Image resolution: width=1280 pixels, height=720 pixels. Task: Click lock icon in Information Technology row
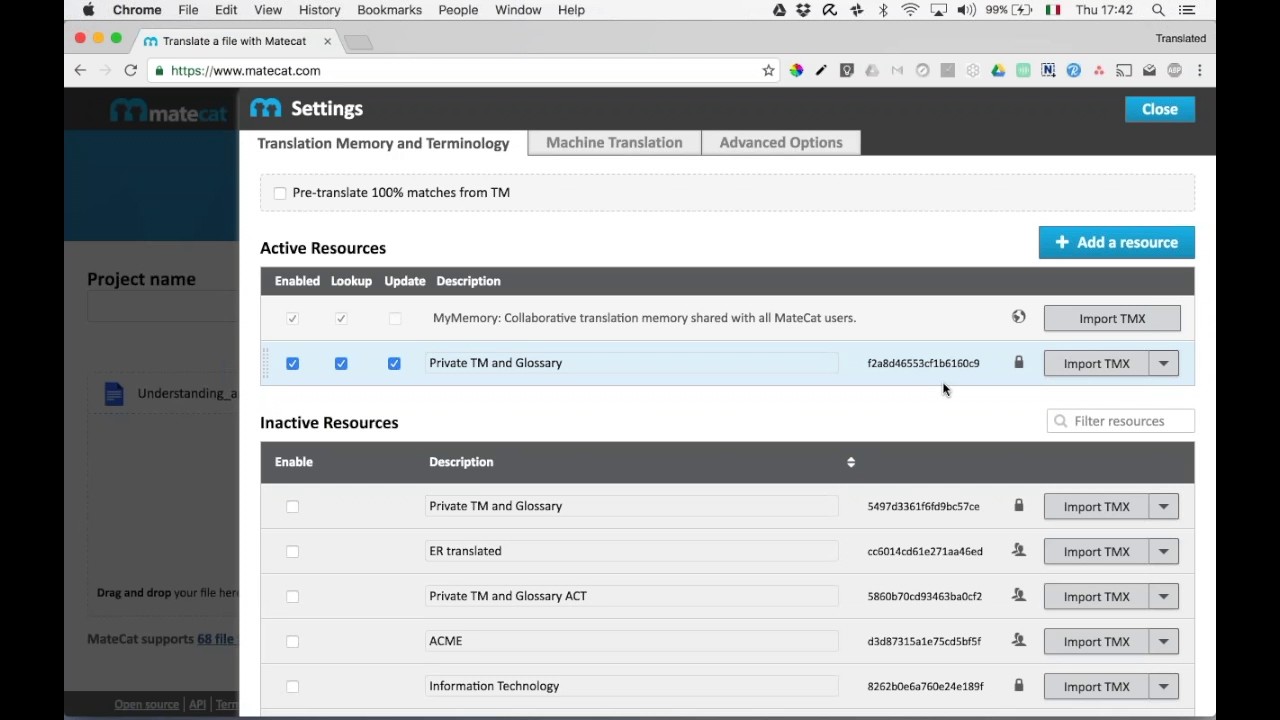1019,685
